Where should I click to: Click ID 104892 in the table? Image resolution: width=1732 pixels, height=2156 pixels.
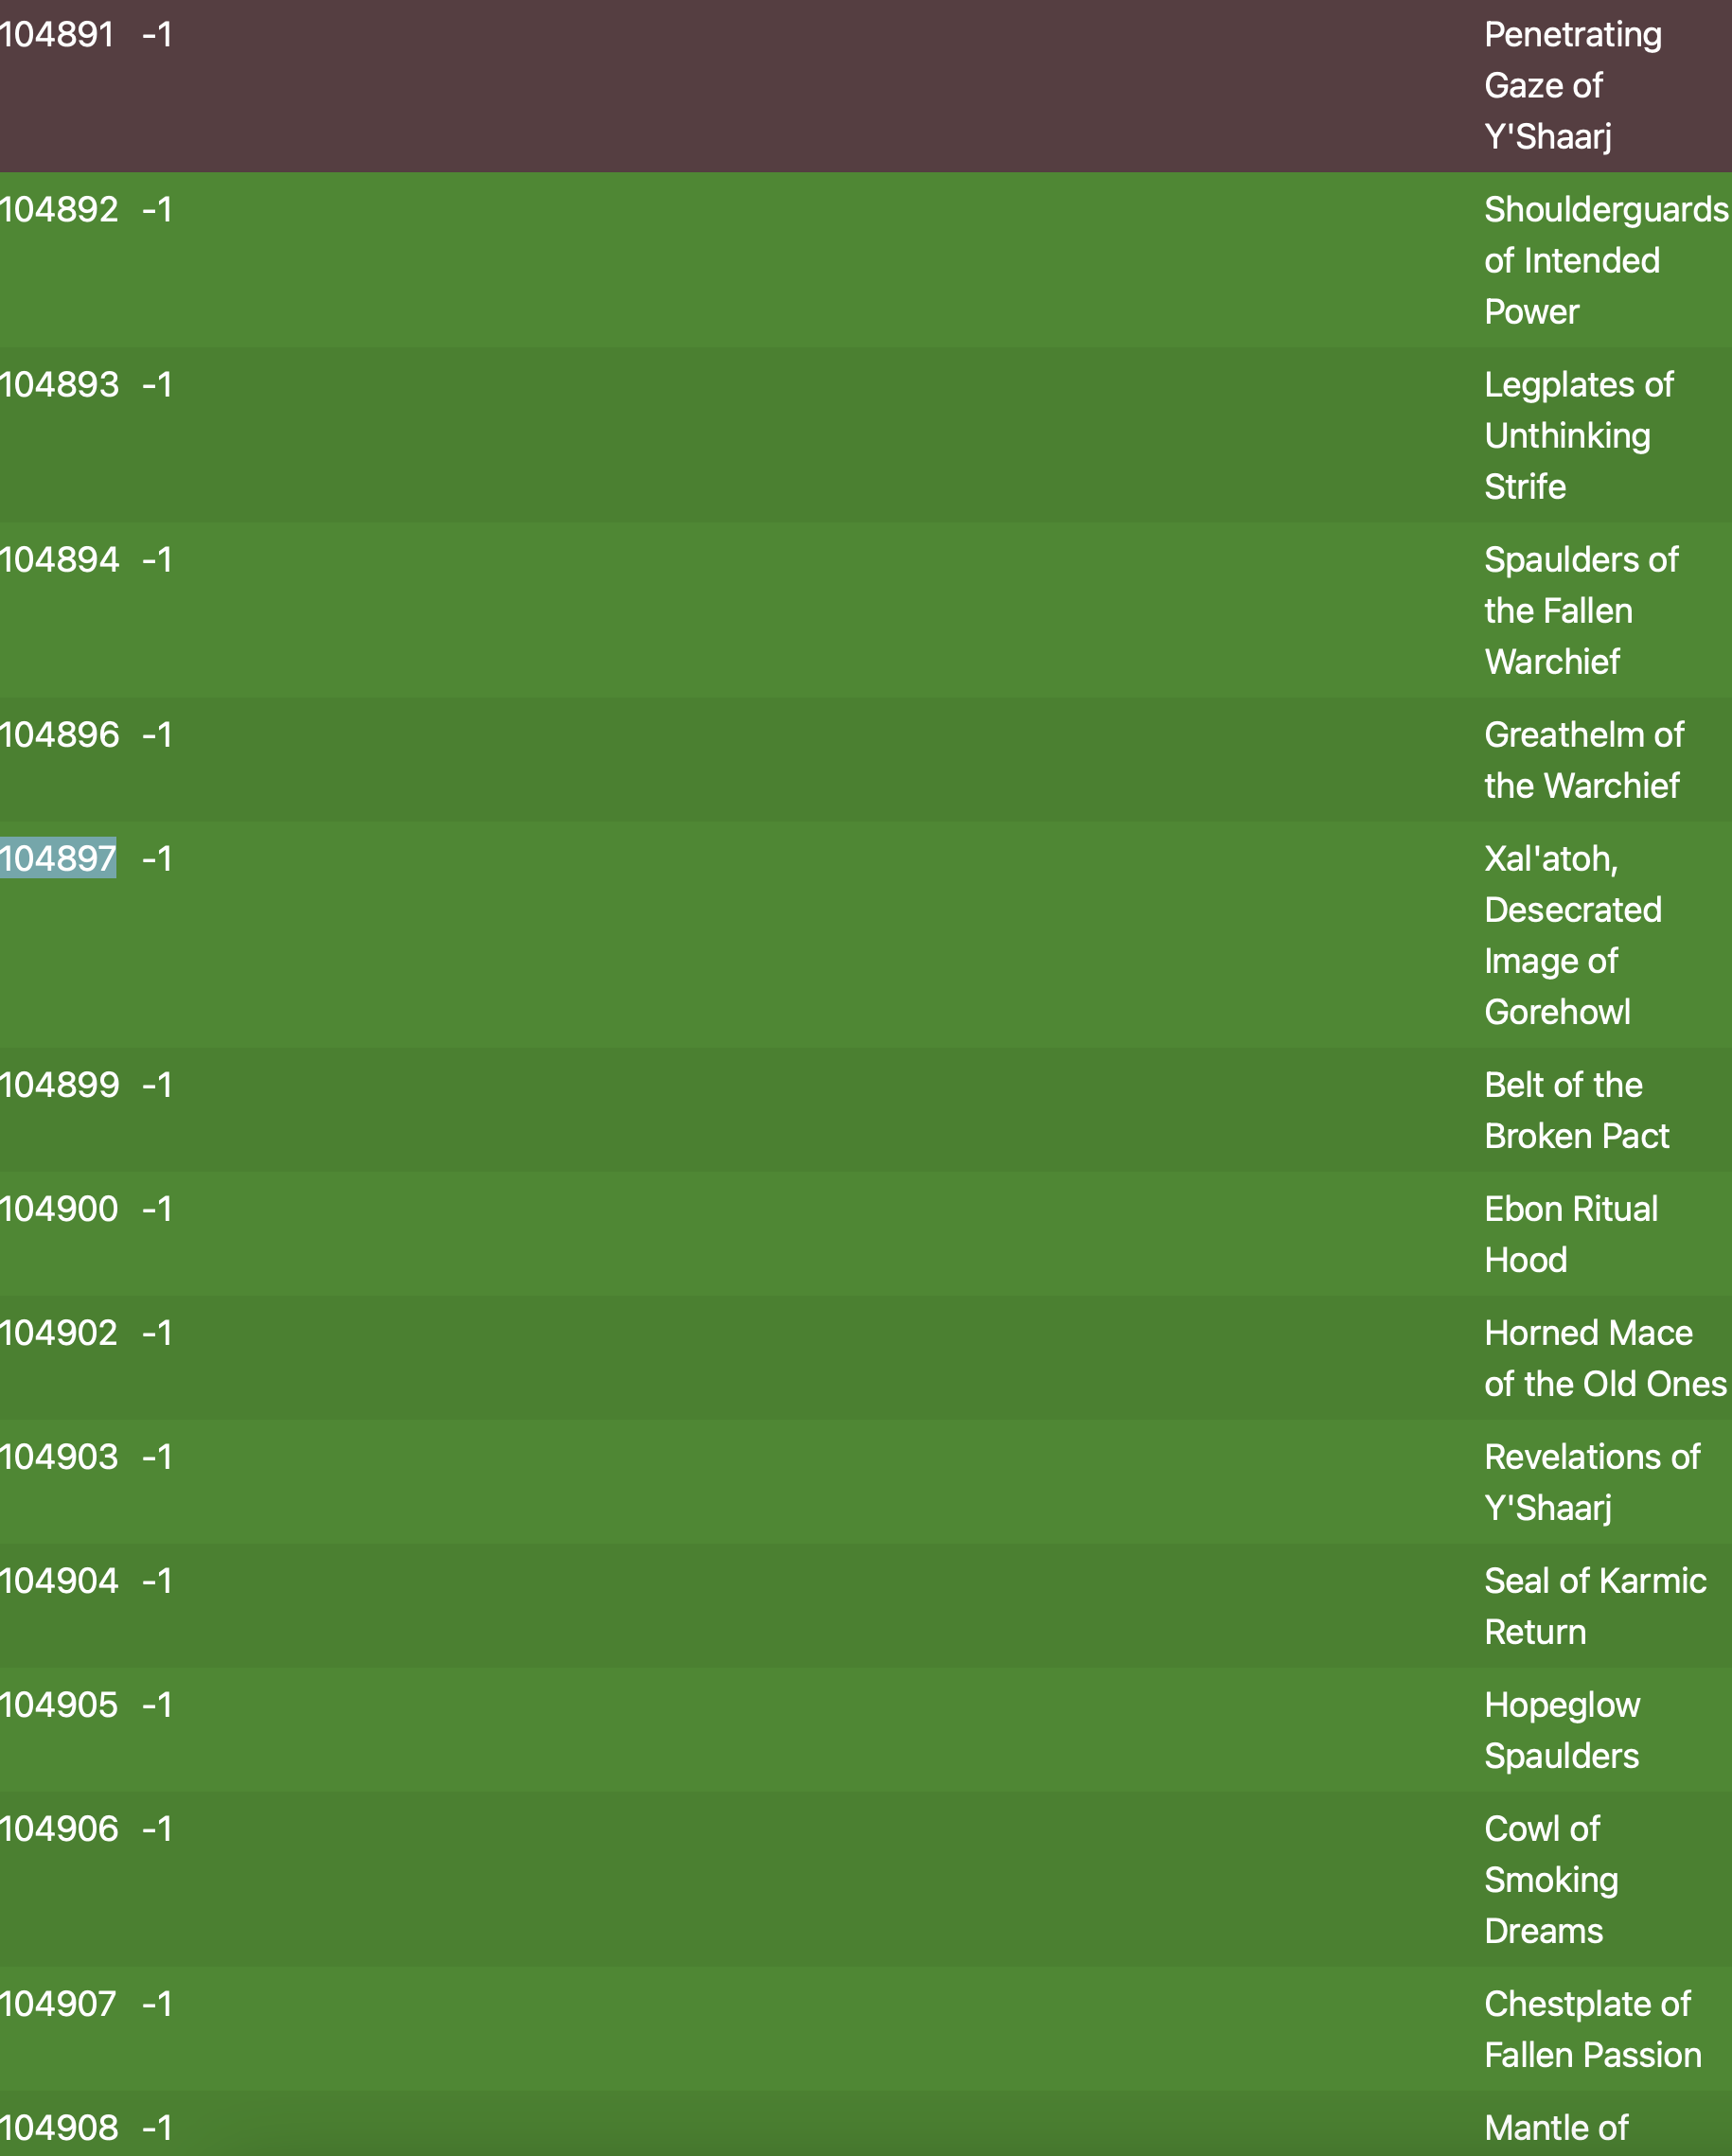pos(59,209)
